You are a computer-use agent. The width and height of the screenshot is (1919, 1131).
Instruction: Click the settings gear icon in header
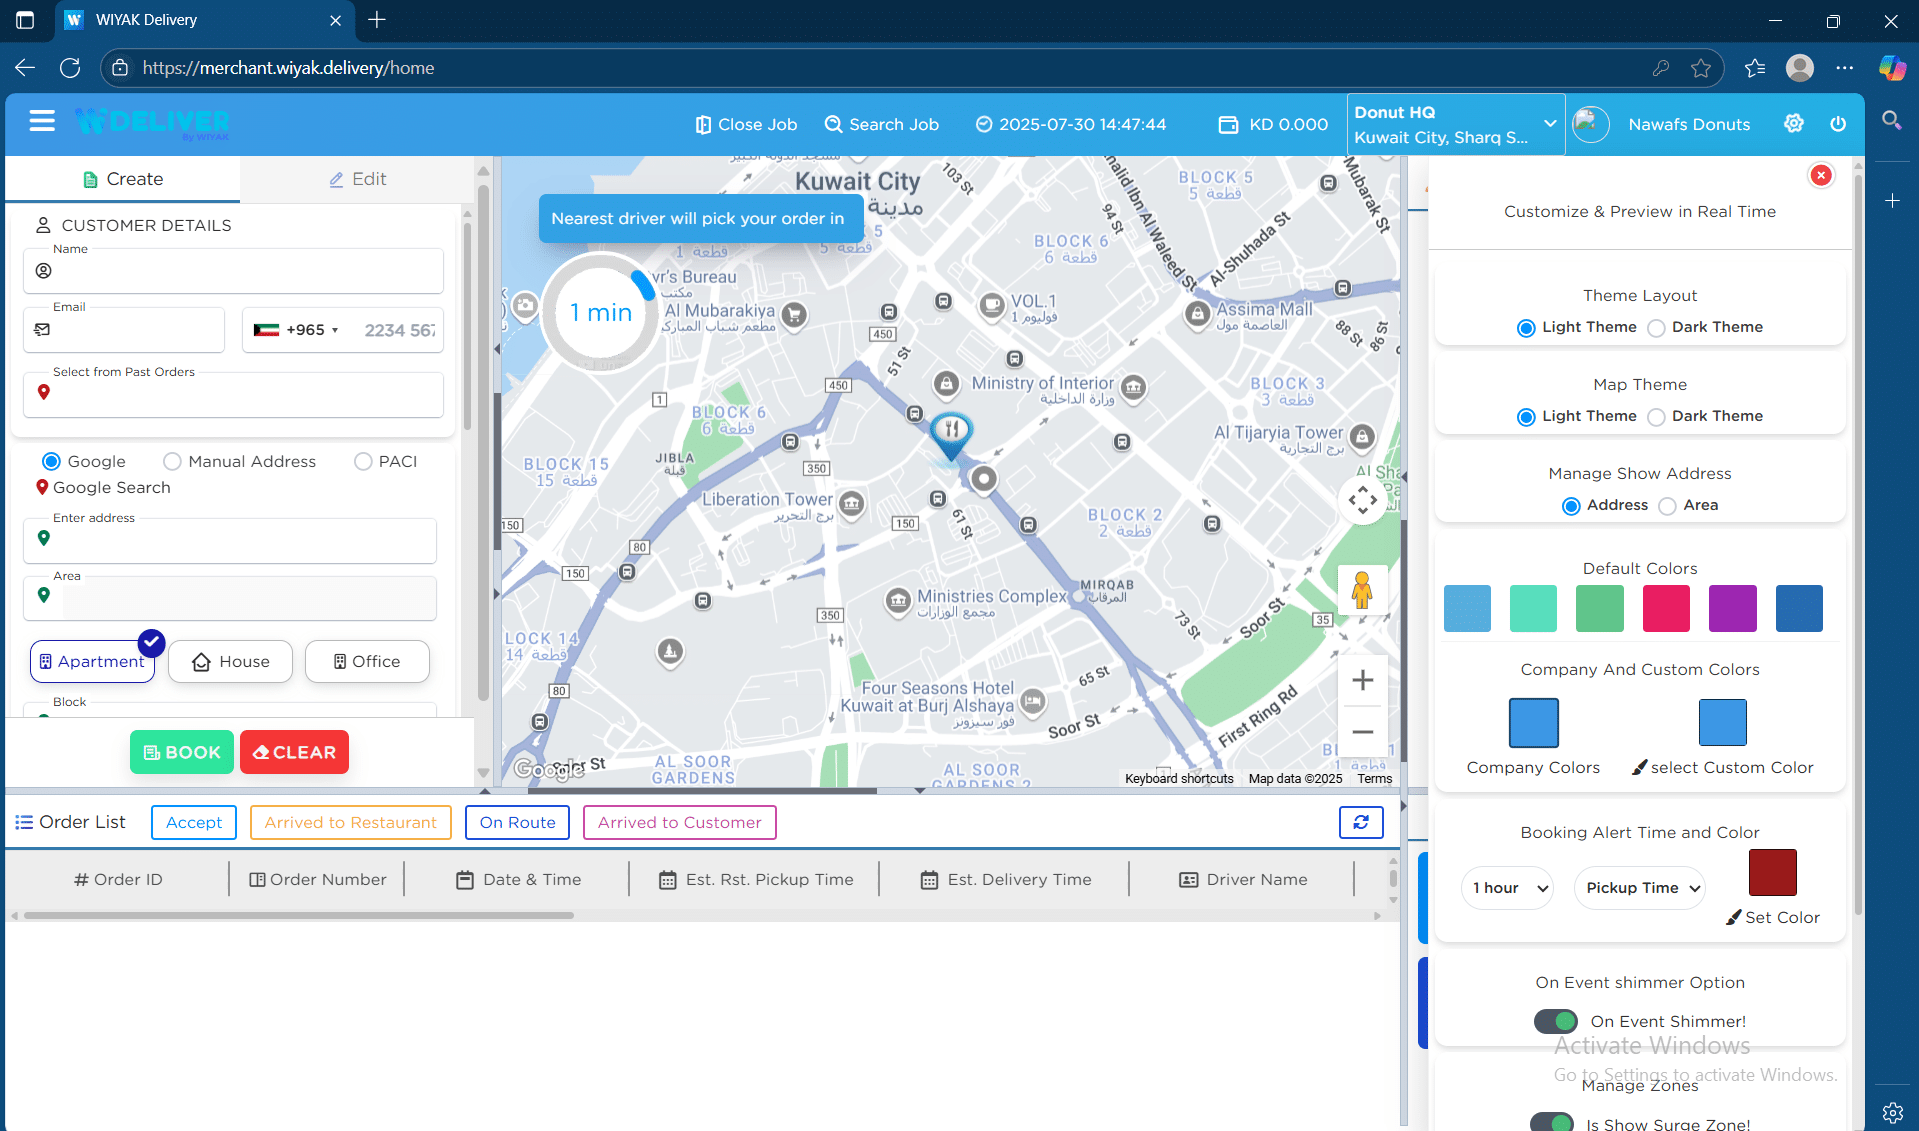pos(1794,123)
